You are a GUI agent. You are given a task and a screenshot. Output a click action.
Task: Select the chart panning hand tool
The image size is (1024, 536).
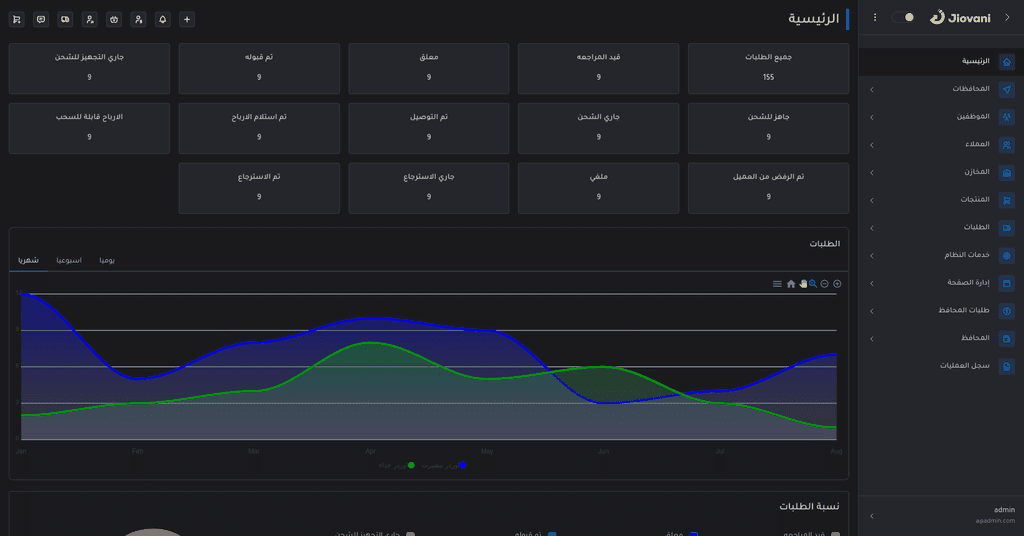click(803, 284)
